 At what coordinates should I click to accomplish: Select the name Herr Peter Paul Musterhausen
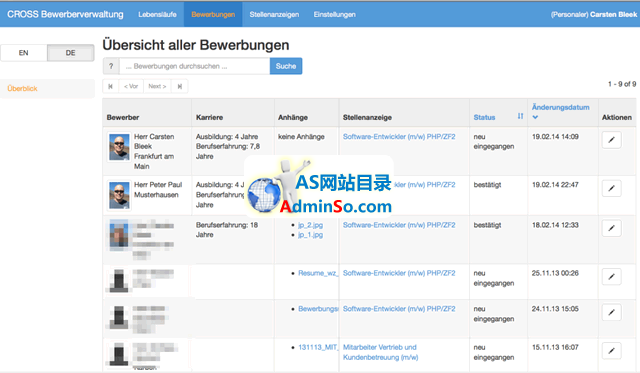point(158,190)
